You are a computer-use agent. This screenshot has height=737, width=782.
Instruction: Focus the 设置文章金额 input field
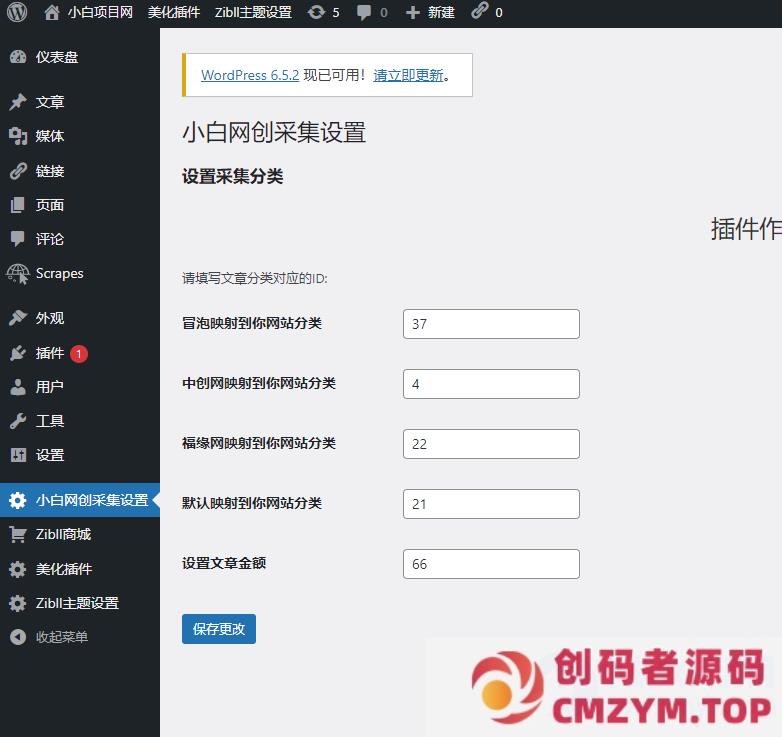[x=491, y=564]
